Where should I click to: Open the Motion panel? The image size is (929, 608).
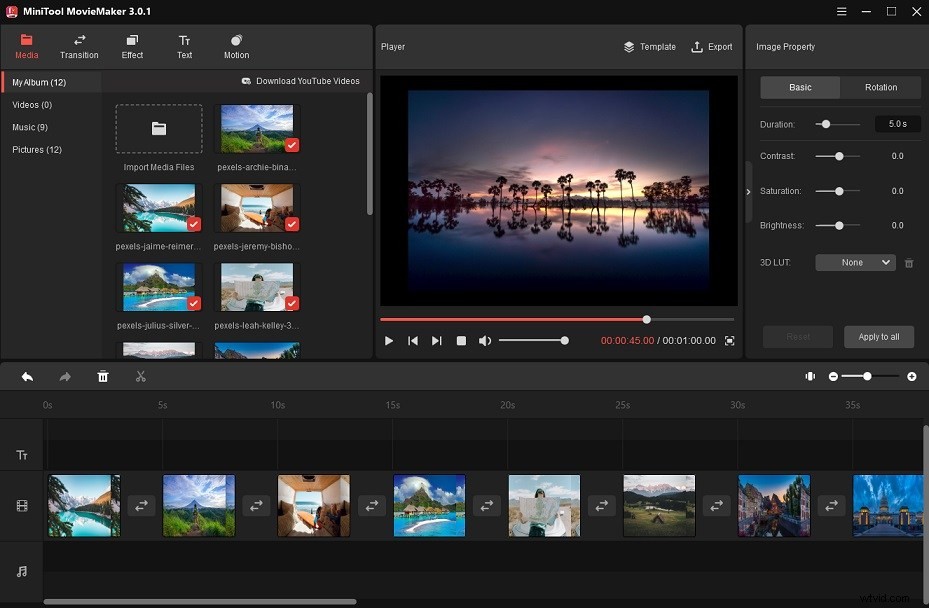pos(236,46)
